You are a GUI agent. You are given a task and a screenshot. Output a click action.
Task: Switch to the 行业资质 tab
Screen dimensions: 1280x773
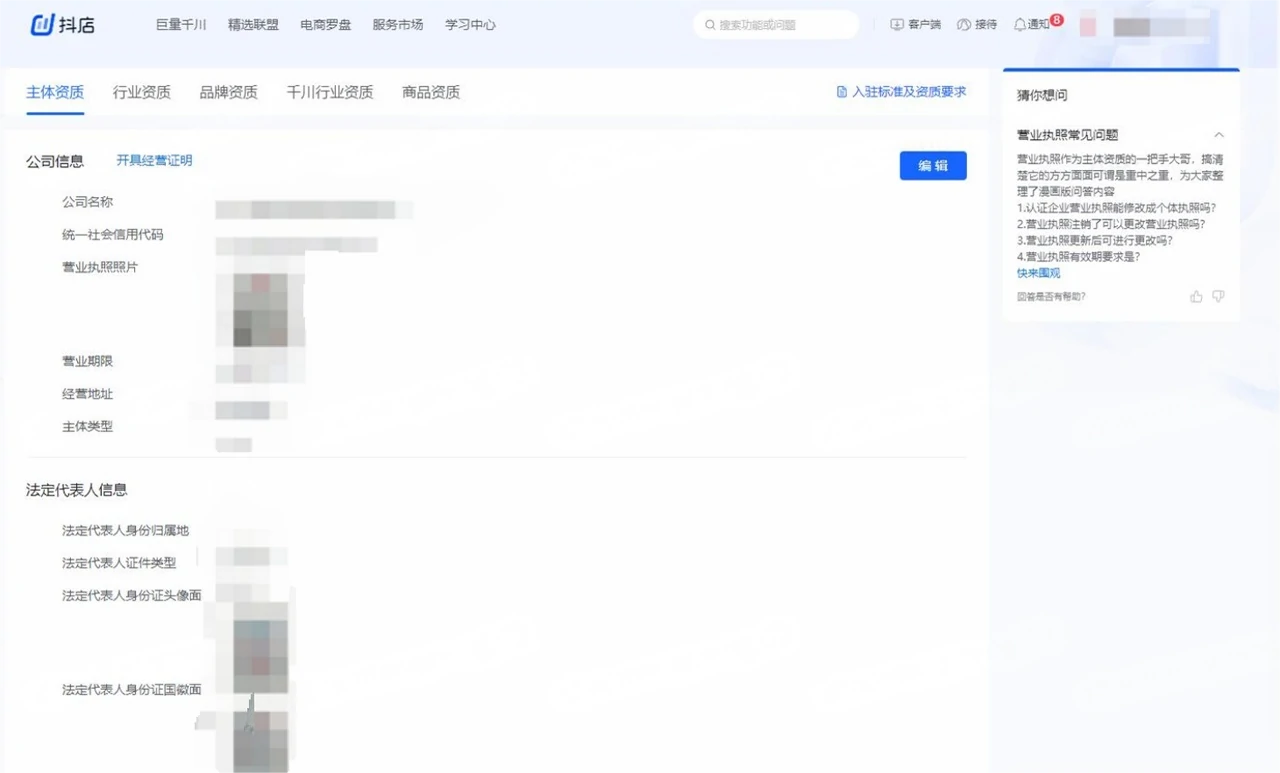[141, 93]
